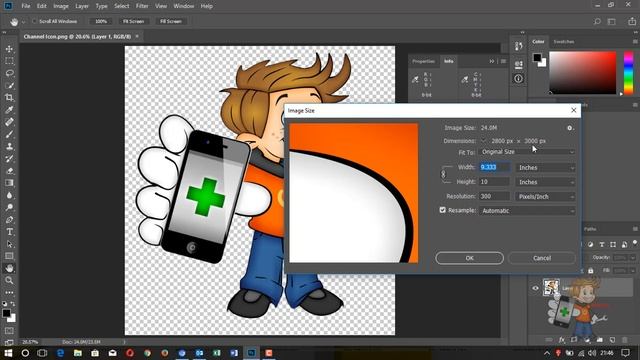Switch to the Swatches tab
The height and width of the screenshot is (360, 640).
(x=564, y=42)
